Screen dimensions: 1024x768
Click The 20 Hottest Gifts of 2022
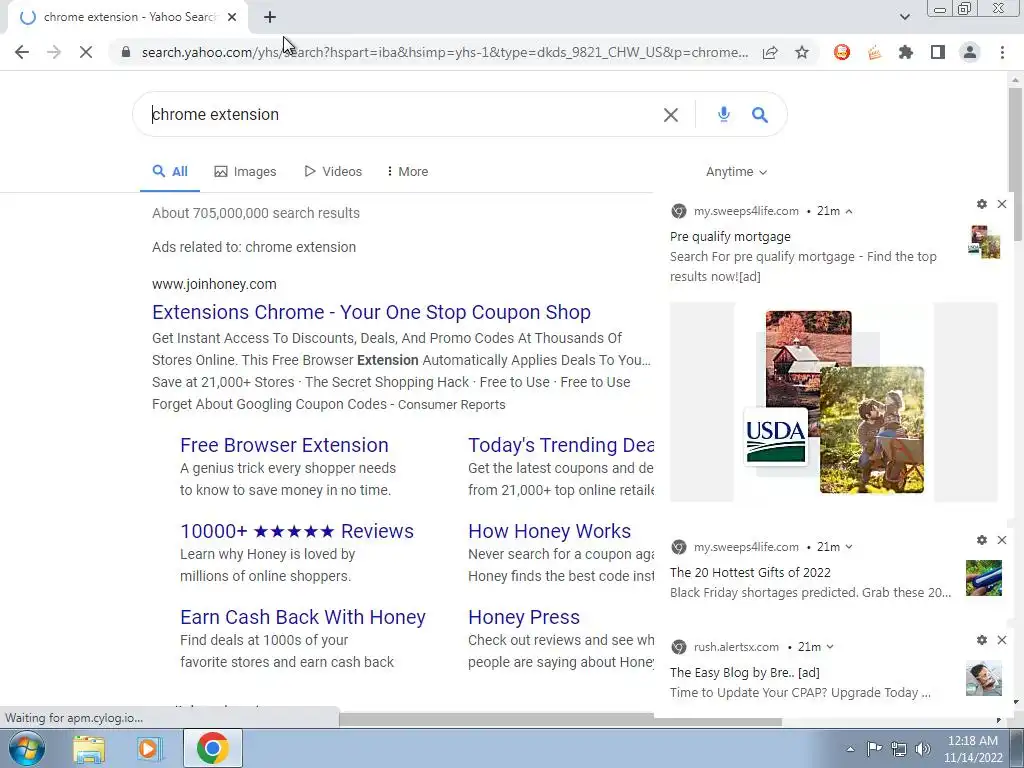750,572
